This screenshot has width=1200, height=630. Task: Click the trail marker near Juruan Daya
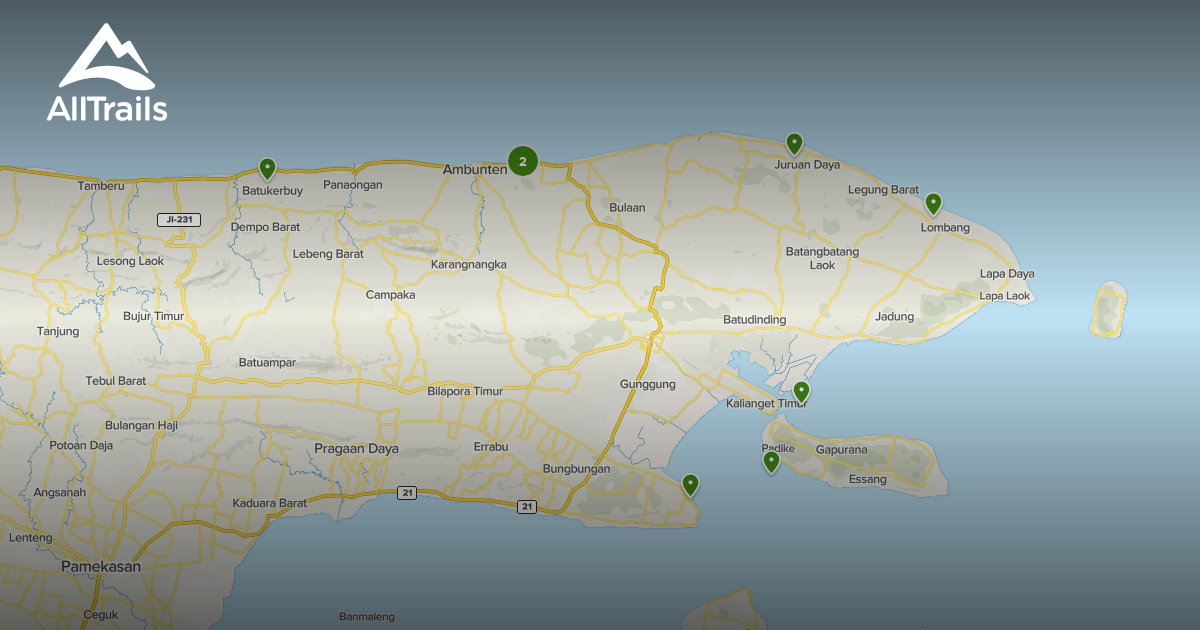click(x=795, y=143)
